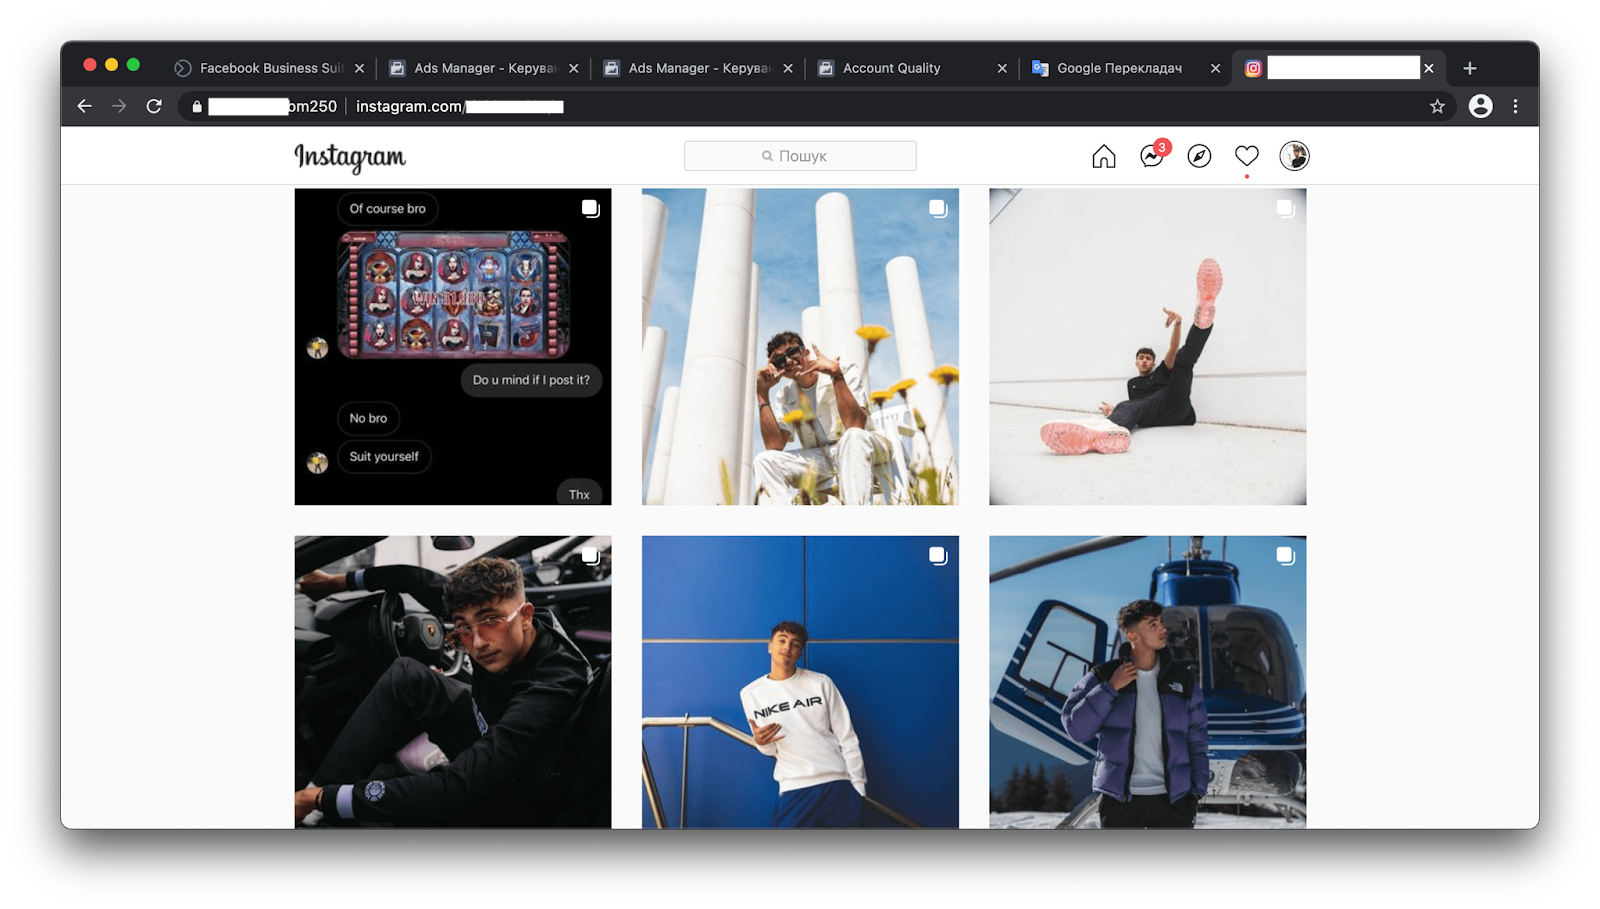The image size is (1600, 909).
Task: Open the Instagram home feed icon
Action: pos(1103,156)
